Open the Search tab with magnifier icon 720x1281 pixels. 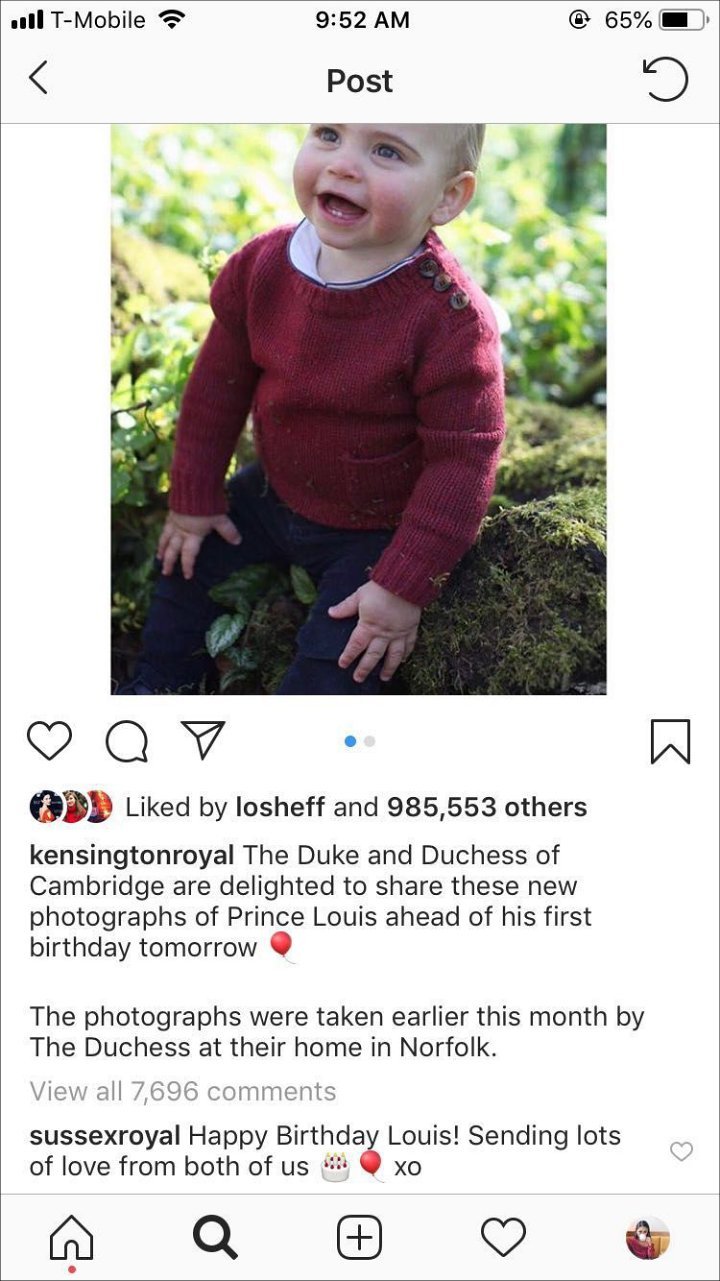tap(215, 1239)
